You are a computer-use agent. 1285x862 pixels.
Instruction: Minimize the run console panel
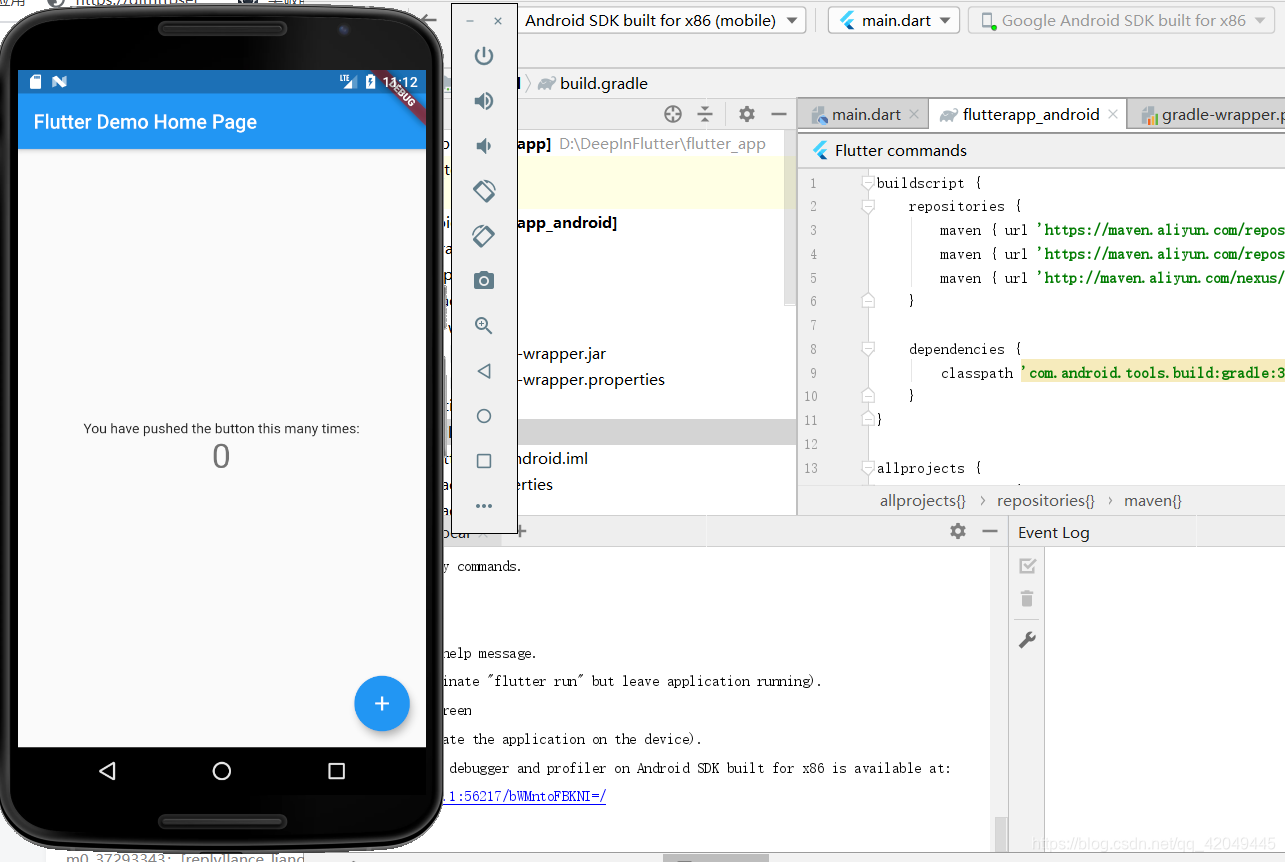click(x=990, y=531)
